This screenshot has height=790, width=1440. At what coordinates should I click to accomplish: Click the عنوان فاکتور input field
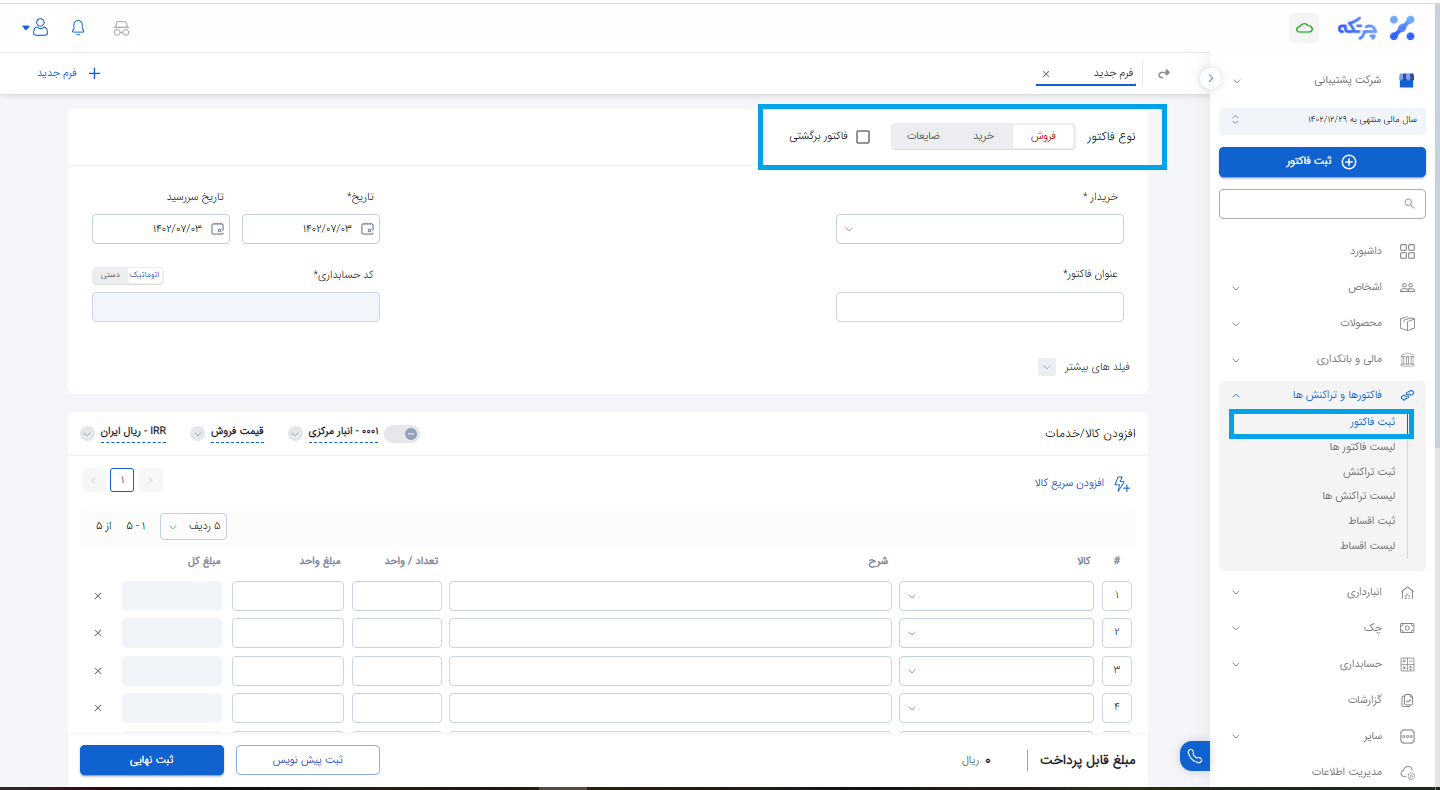coord(979,307)
